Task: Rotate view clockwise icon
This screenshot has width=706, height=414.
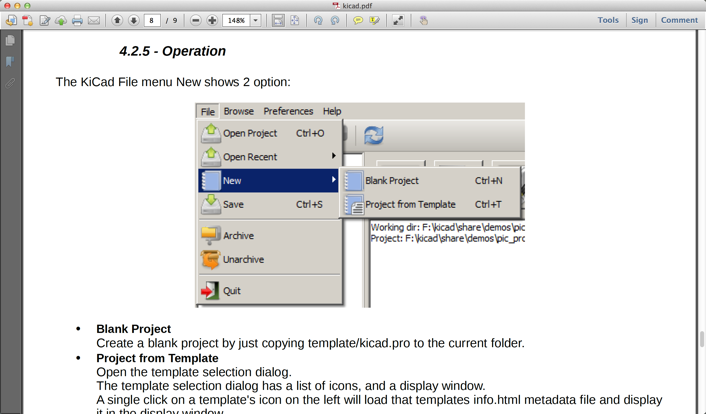Action: [x=335, y=20]
